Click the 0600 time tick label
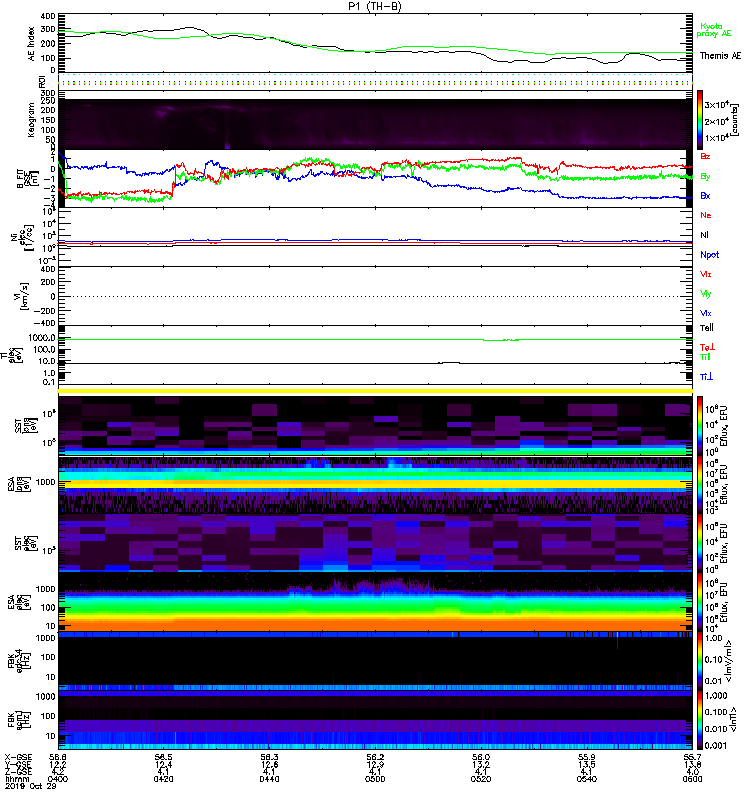This screenshot has width=750, height=800. point(692,779)
